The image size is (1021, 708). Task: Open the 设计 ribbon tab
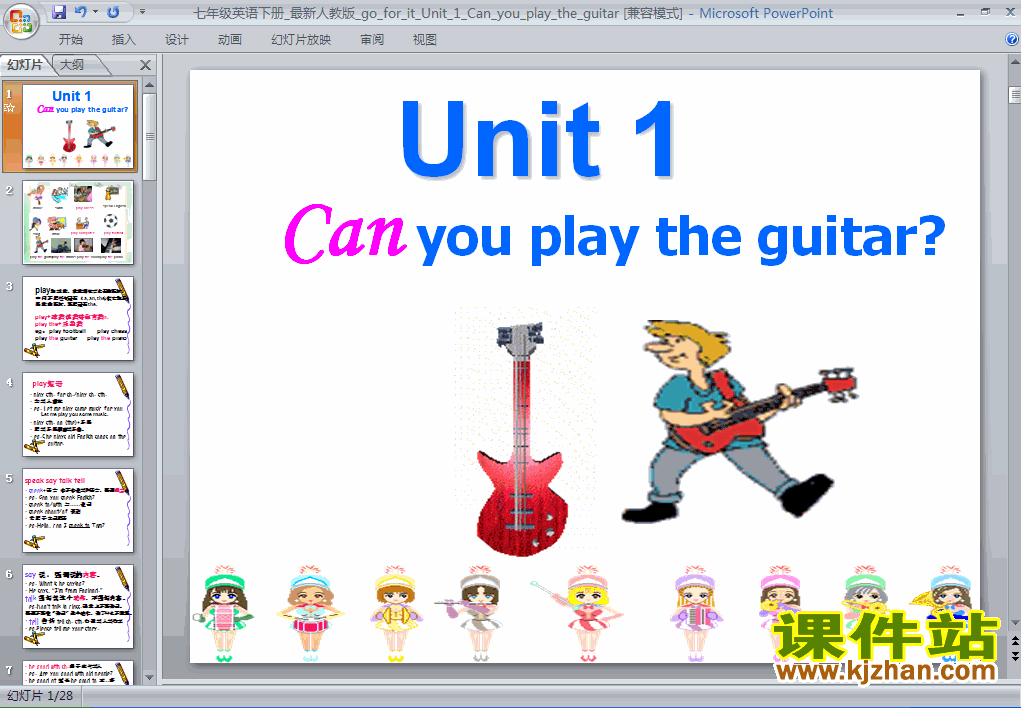coord(176,40)
